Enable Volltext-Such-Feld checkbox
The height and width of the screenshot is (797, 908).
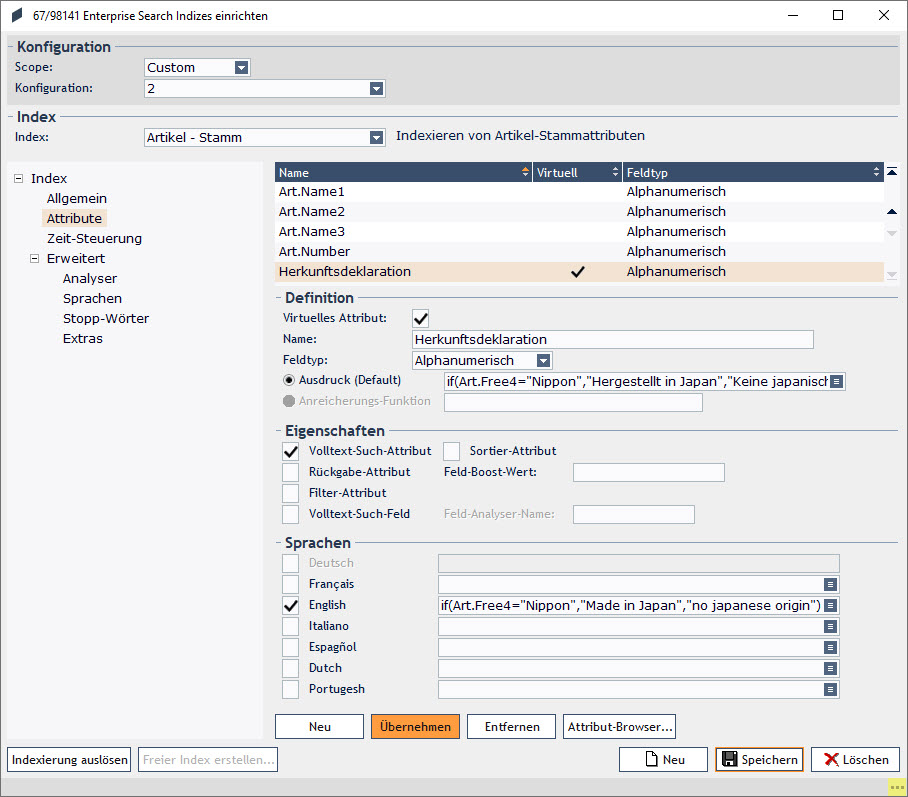click(291, 514)
